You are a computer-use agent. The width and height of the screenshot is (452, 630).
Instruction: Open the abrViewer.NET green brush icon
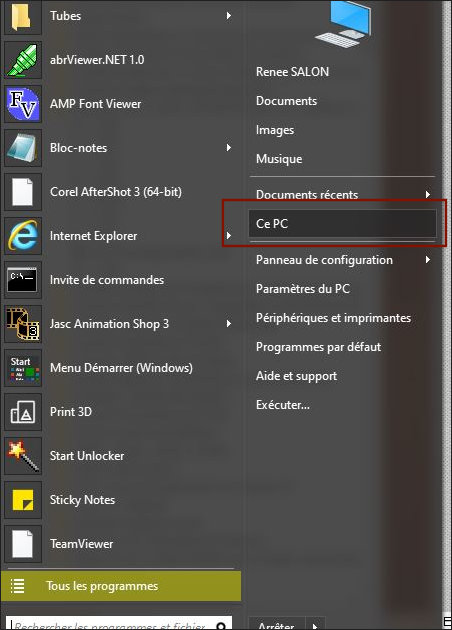(x=23, y=60)
